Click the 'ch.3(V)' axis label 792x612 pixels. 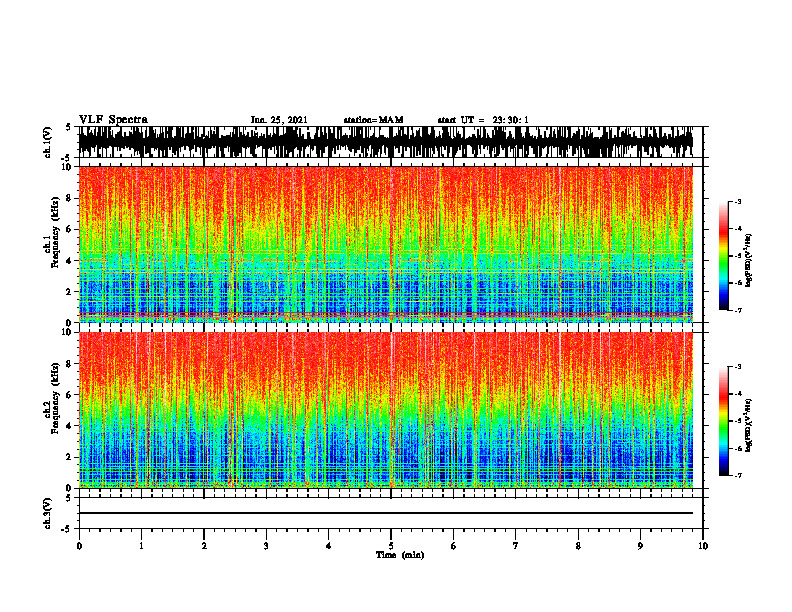(x=48, y=513)
